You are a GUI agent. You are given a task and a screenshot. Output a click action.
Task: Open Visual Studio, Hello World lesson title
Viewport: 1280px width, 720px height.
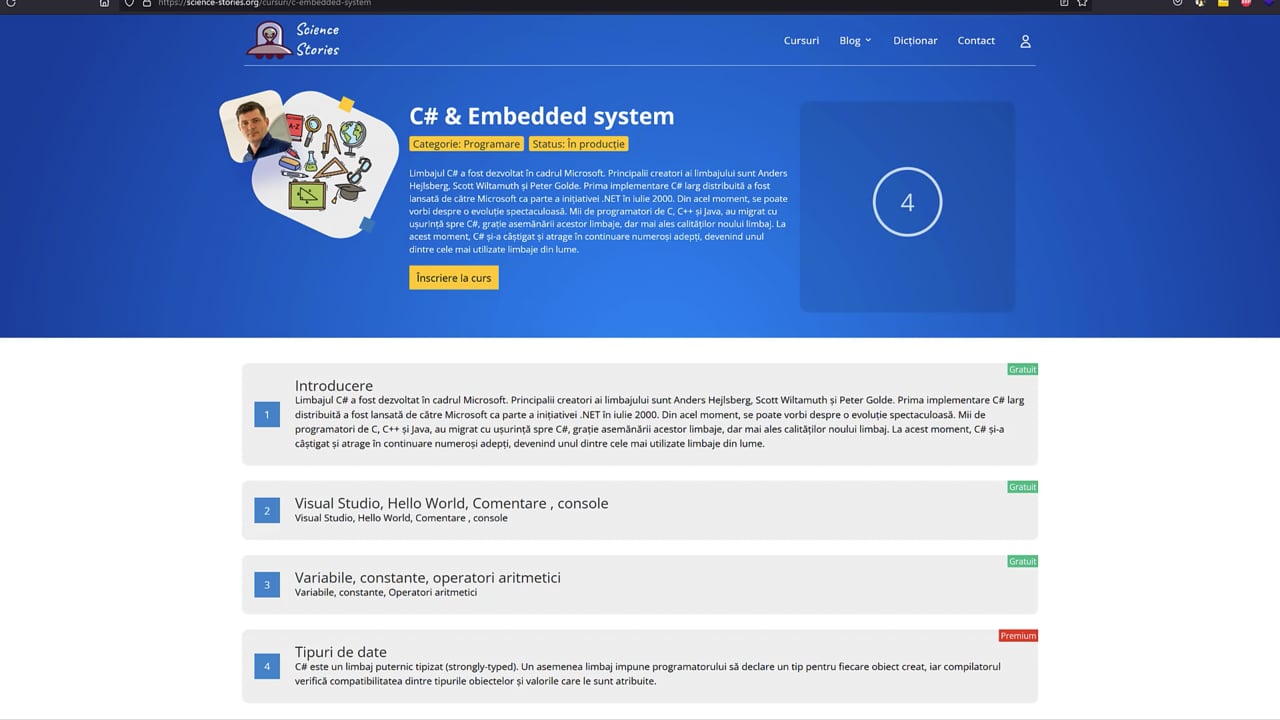(x=451, y=503)
